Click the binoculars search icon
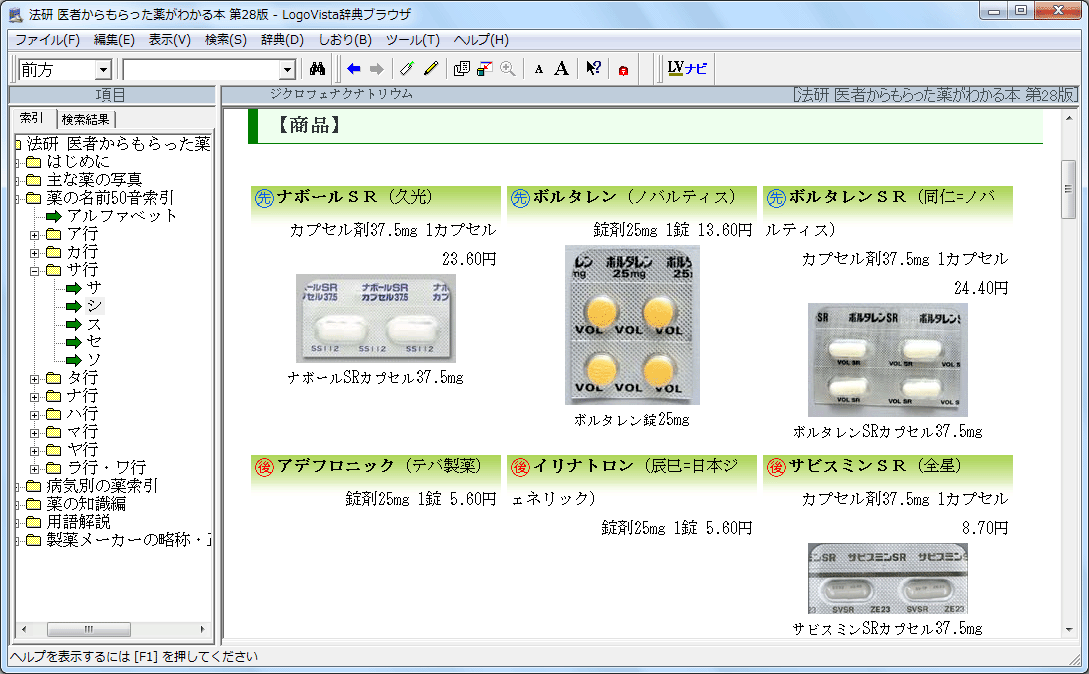The image size is (1089, 674). click(318, 69)
